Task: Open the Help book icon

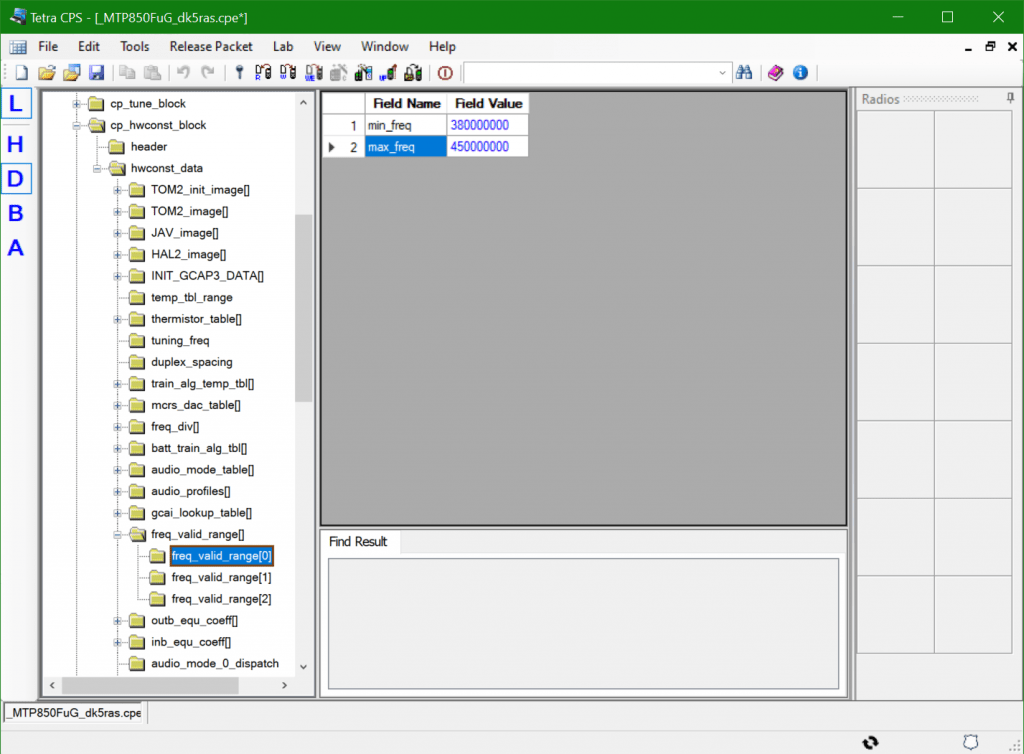Action: [x=775, y=73]
